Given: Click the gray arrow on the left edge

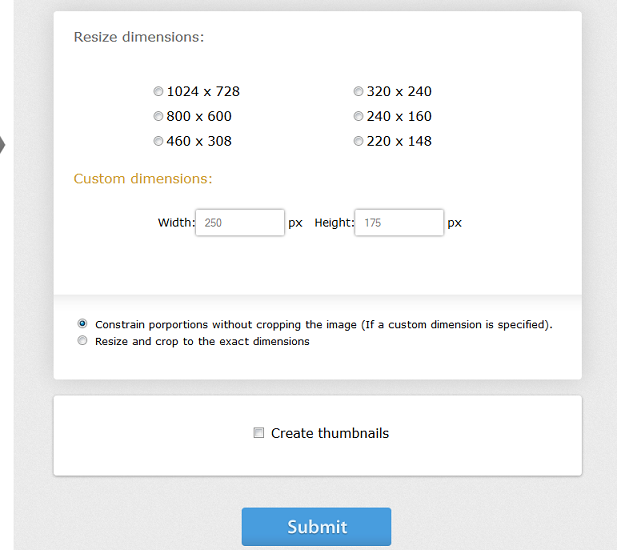Looking at the screenshot, I should [x=2, y=145].
